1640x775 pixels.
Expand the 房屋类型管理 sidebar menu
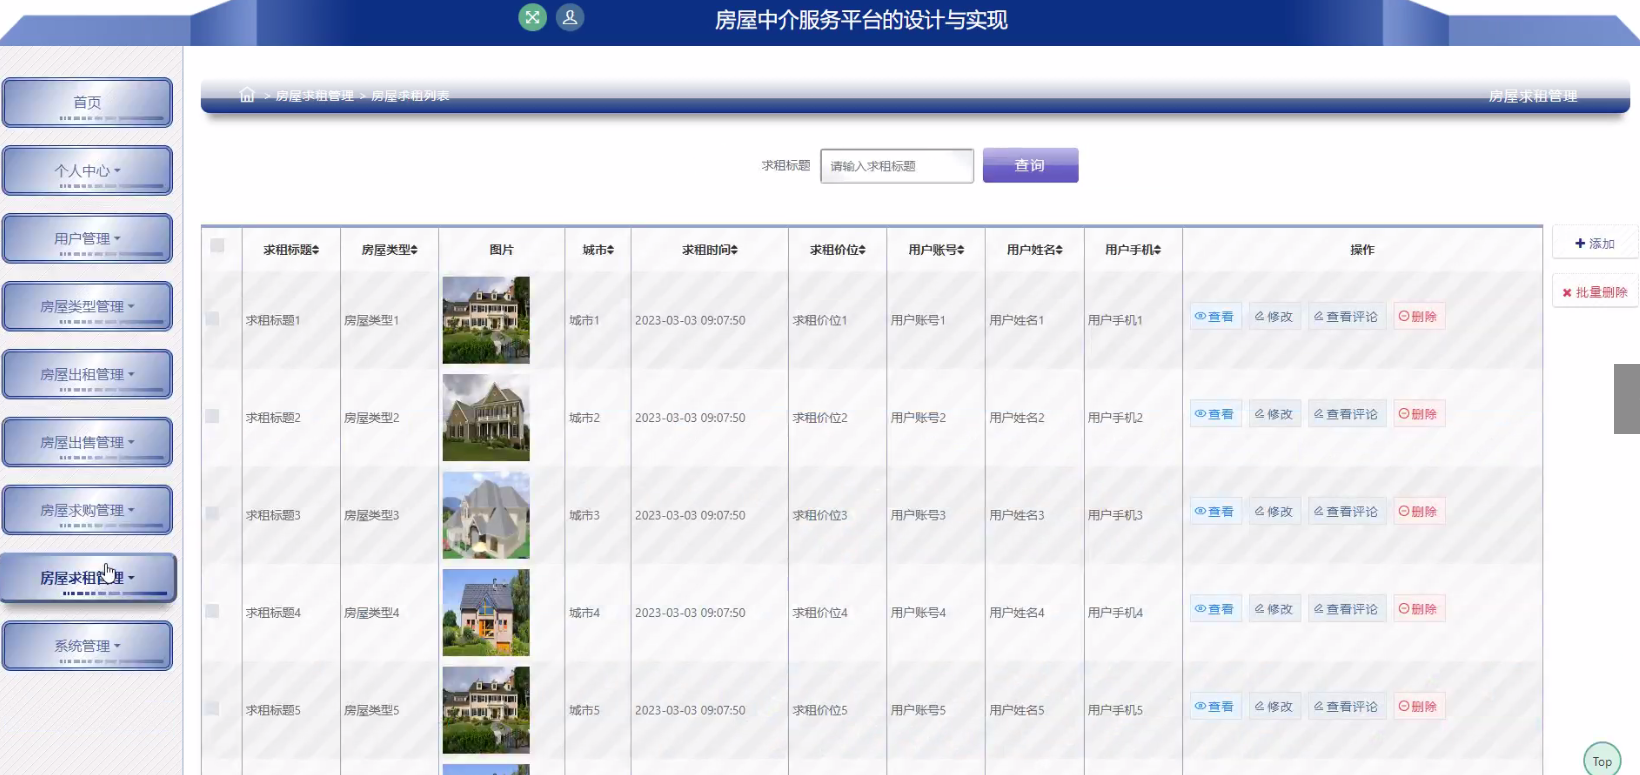[87, 307]
